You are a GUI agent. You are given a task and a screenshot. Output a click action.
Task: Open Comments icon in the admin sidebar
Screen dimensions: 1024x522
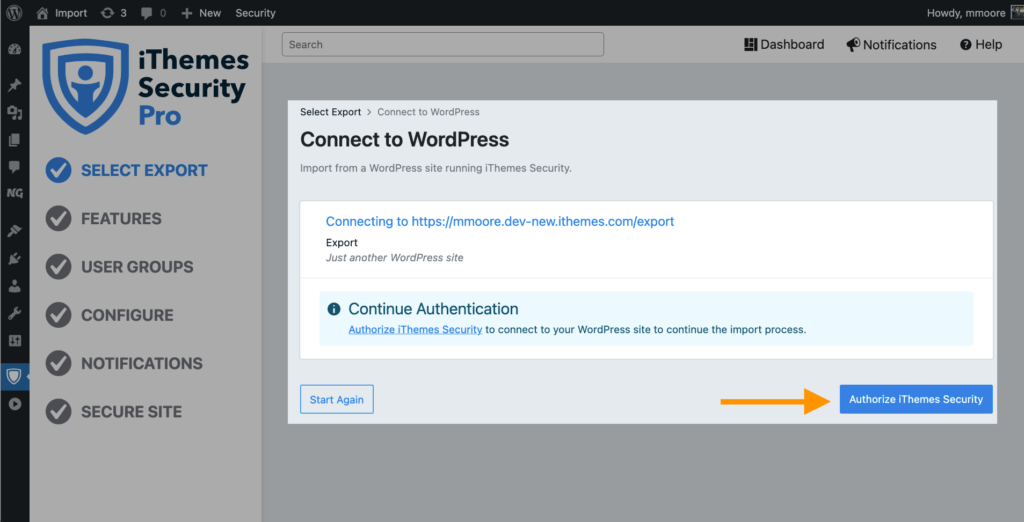pyautogui.click(x=14, y=167)
